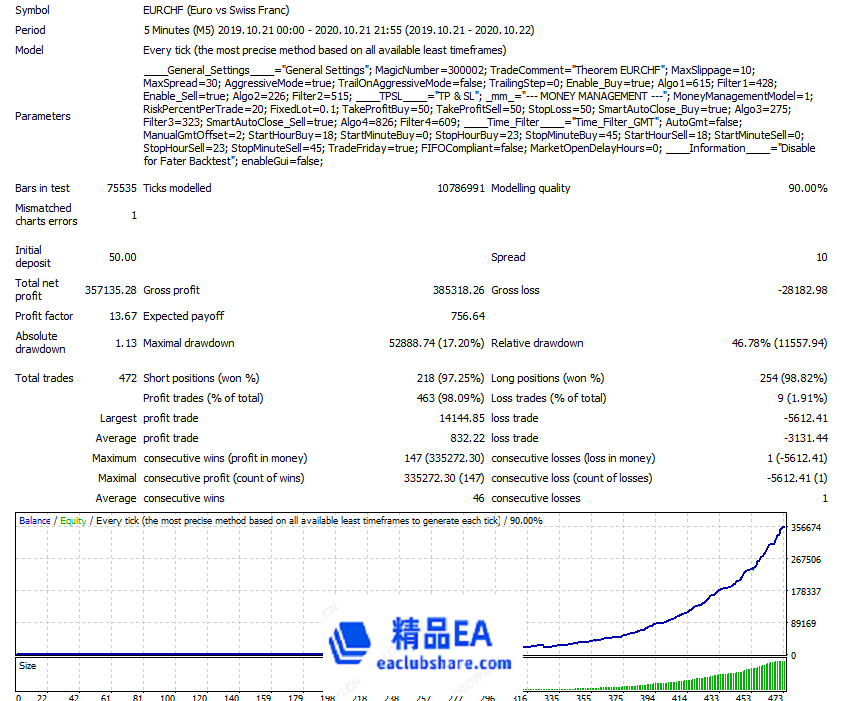This screenshot has width=847, height=701.
Task: Click the "Loss trades (% of total)" label
Action: pyautogui.click(x=549, y=399)
